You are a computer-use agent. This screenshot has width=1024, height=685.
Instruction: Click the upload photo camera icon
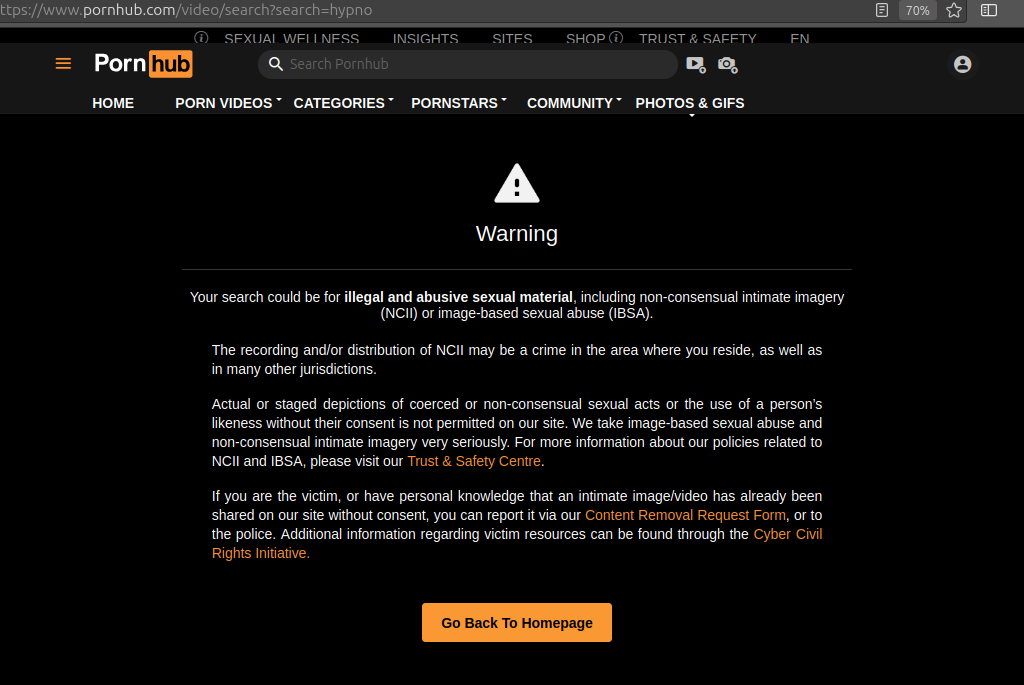(728, 65)
